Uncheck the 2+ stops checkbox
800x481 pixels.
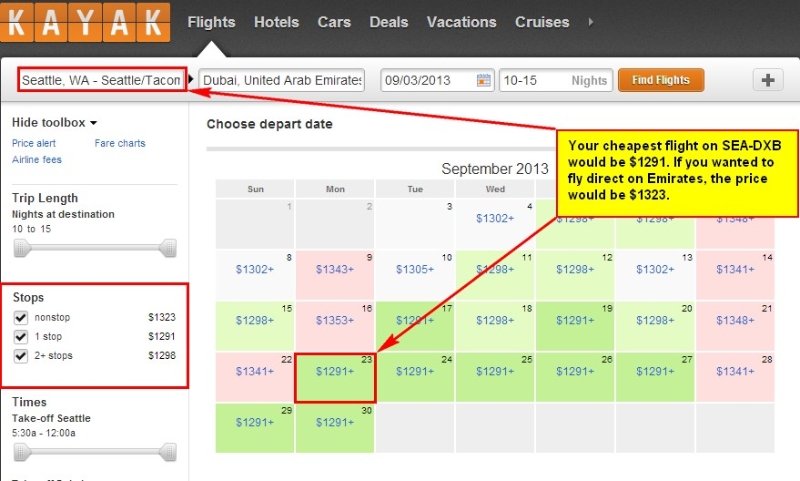[x=20, y=356]
